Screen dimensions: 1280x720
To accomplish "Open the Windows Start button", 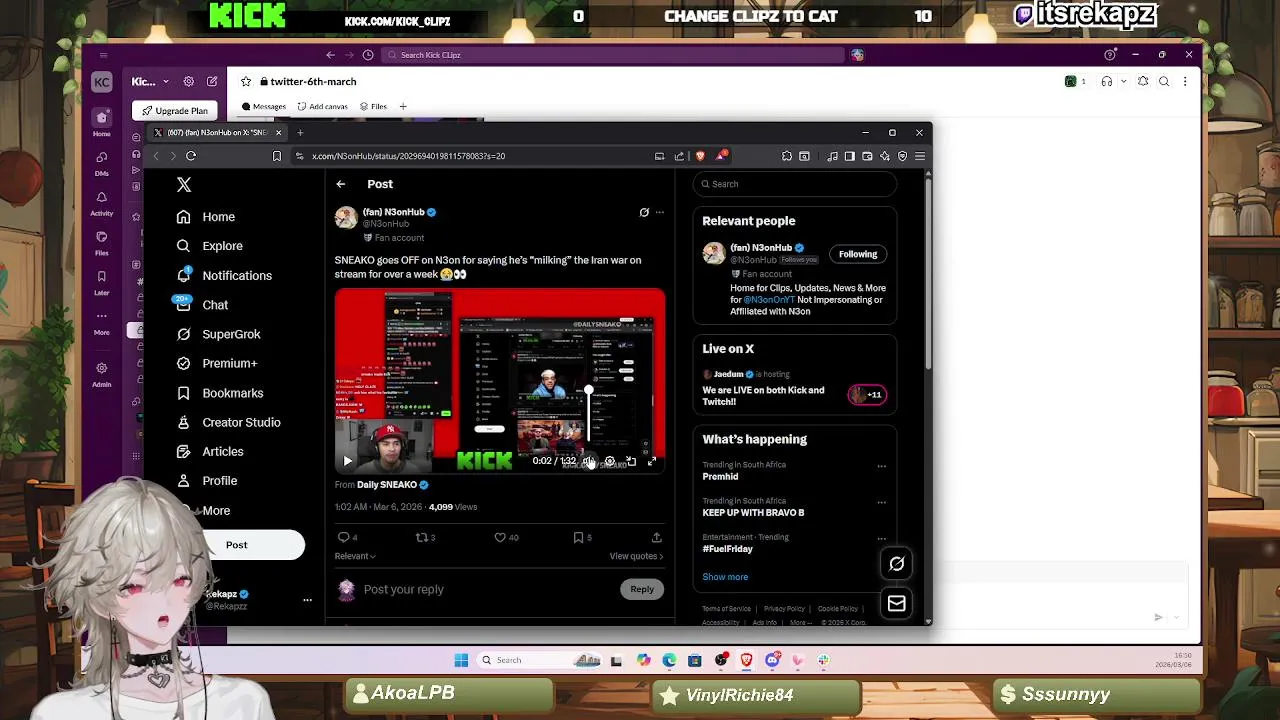I will point(461,660).
